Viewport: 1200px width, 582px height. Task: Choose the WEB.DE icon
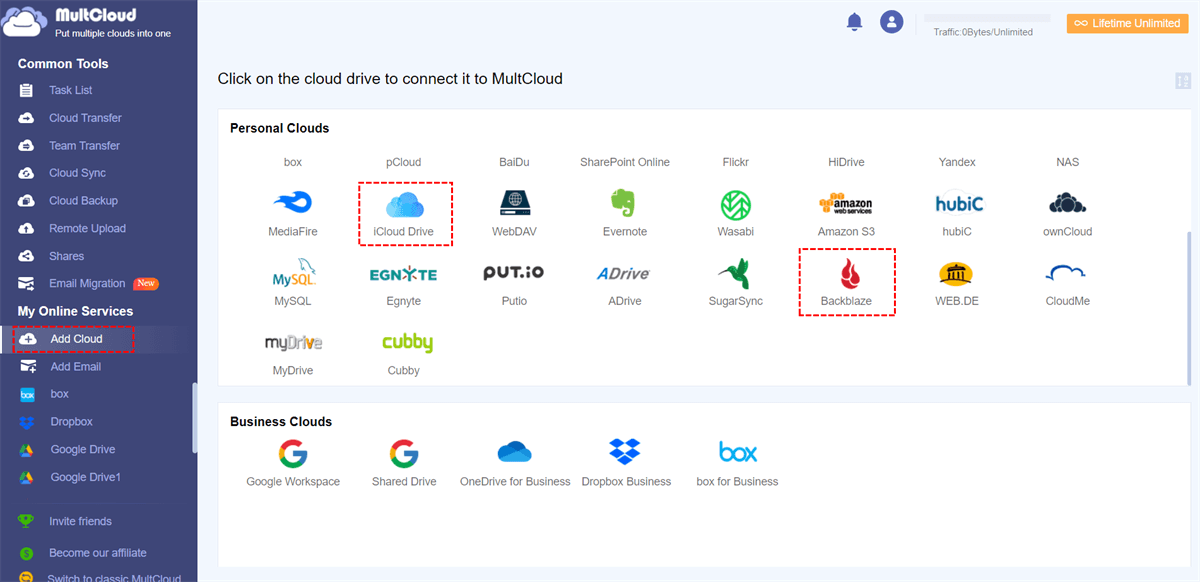(x=956, y=274)
